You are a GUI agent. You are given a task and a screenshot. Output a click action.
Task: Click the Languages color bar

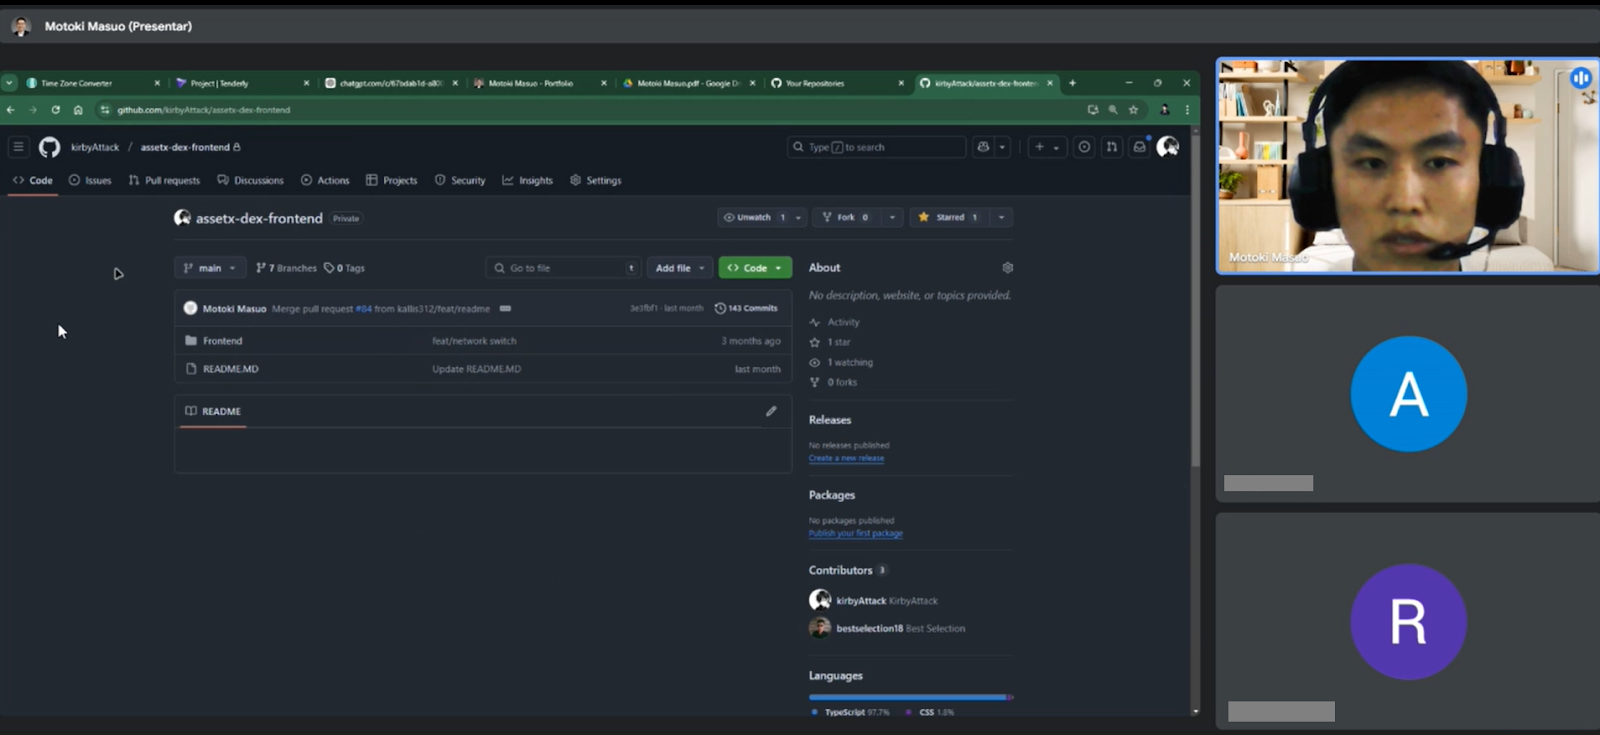click(908, 697)
